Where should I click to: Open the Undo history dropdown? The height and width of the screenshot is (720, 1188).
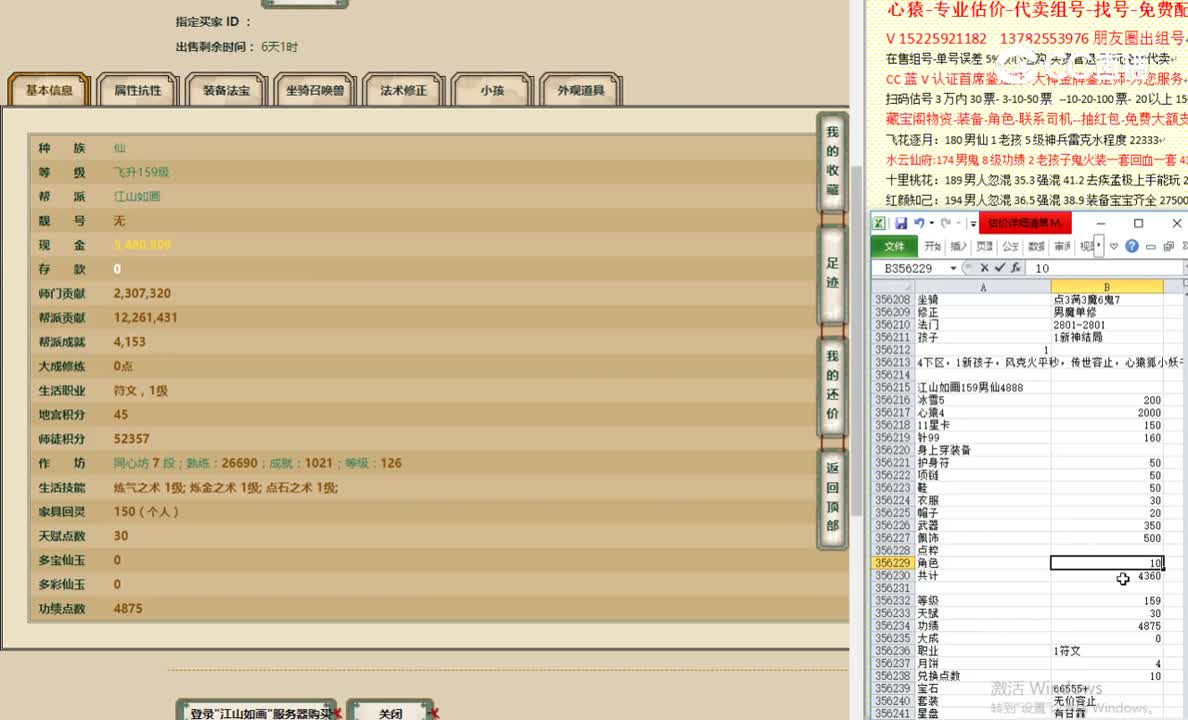(x=930, y=223)
